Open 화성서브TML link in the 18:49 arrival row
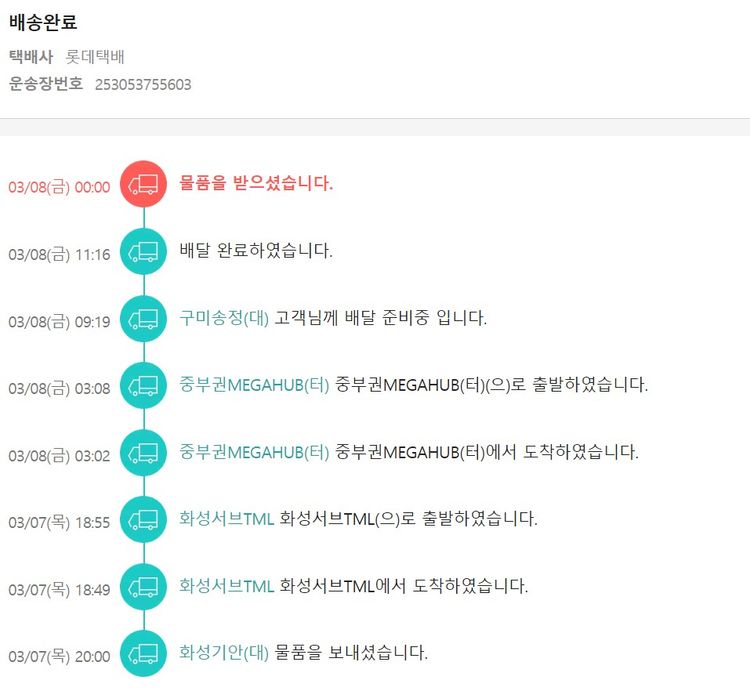 [226, 586]
